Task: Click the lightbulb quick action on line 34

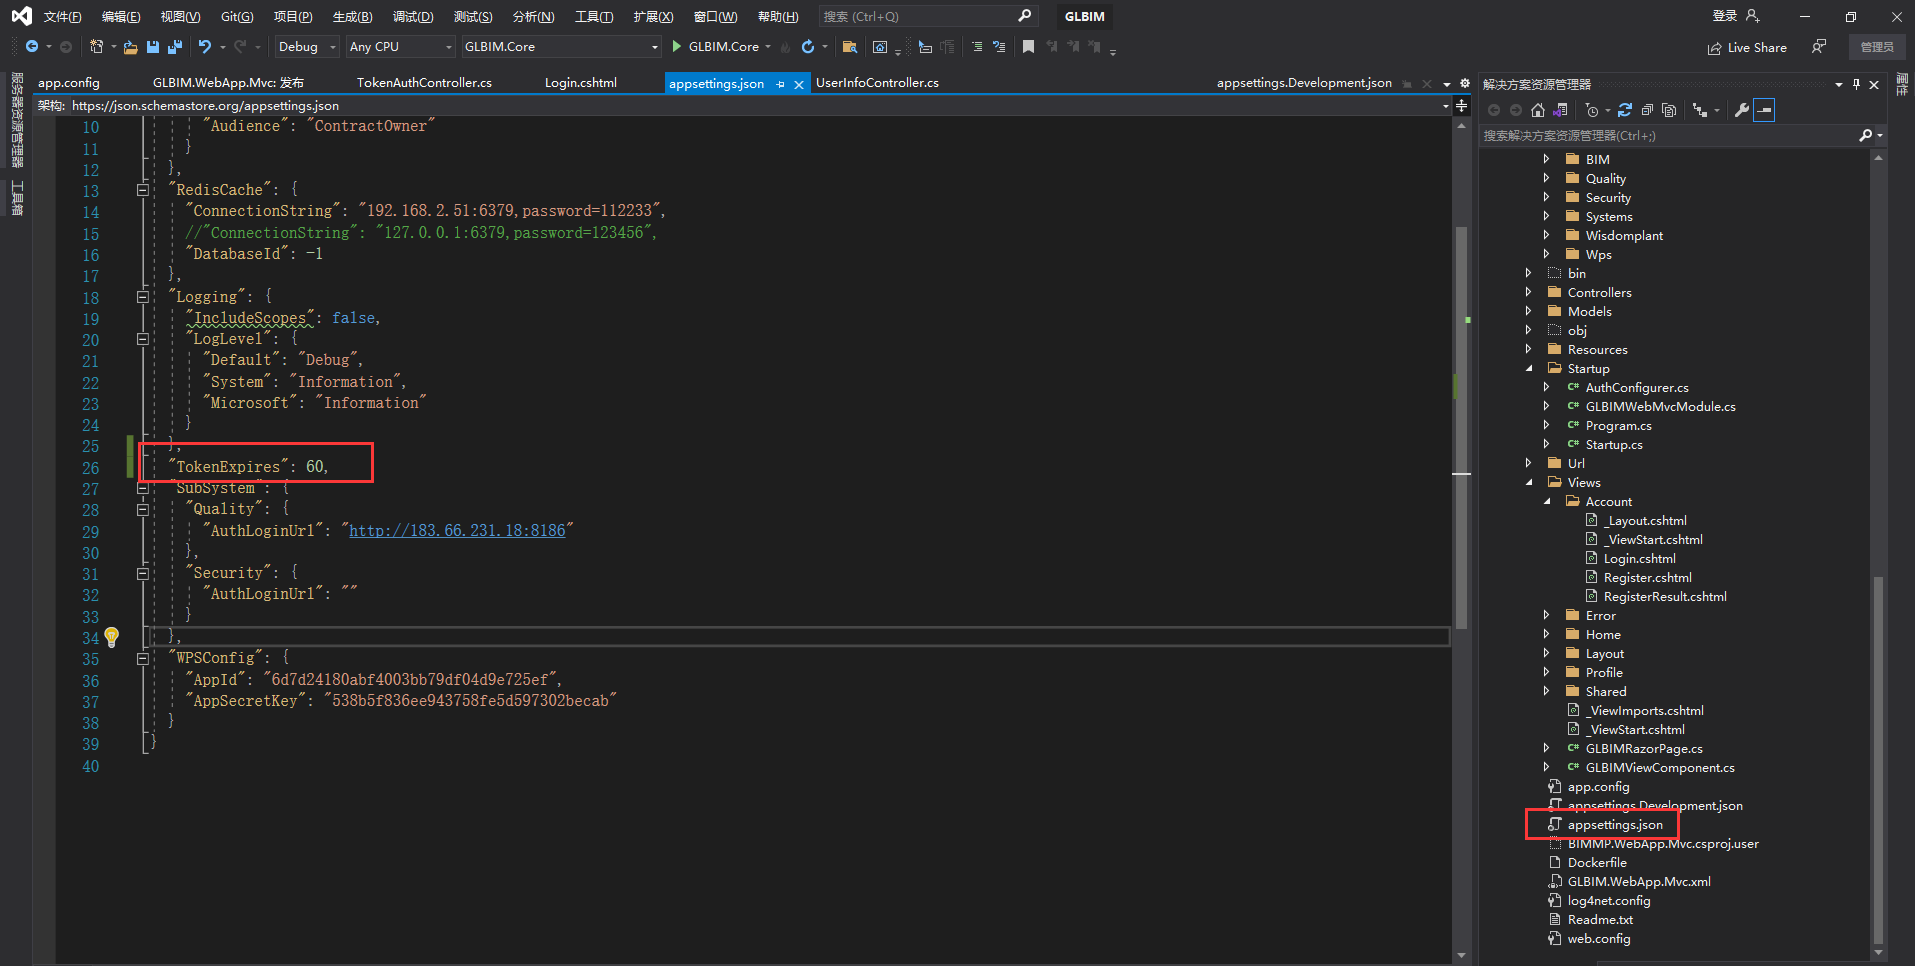Action: (112, 637)
